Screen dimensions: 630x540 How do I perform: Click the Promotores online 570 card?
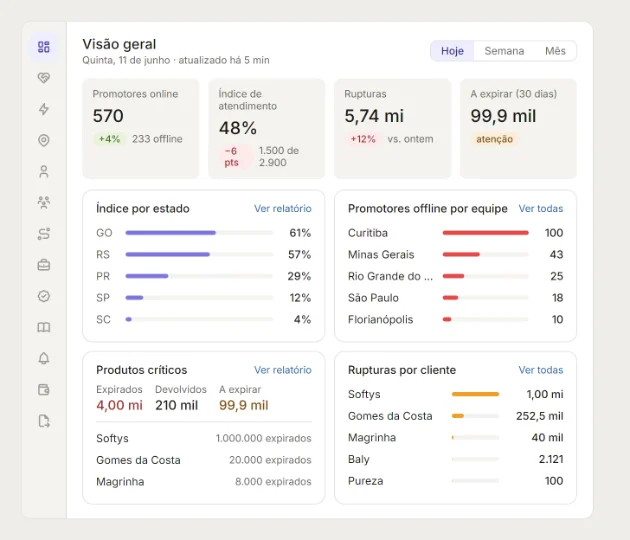(x=141, y=129)
